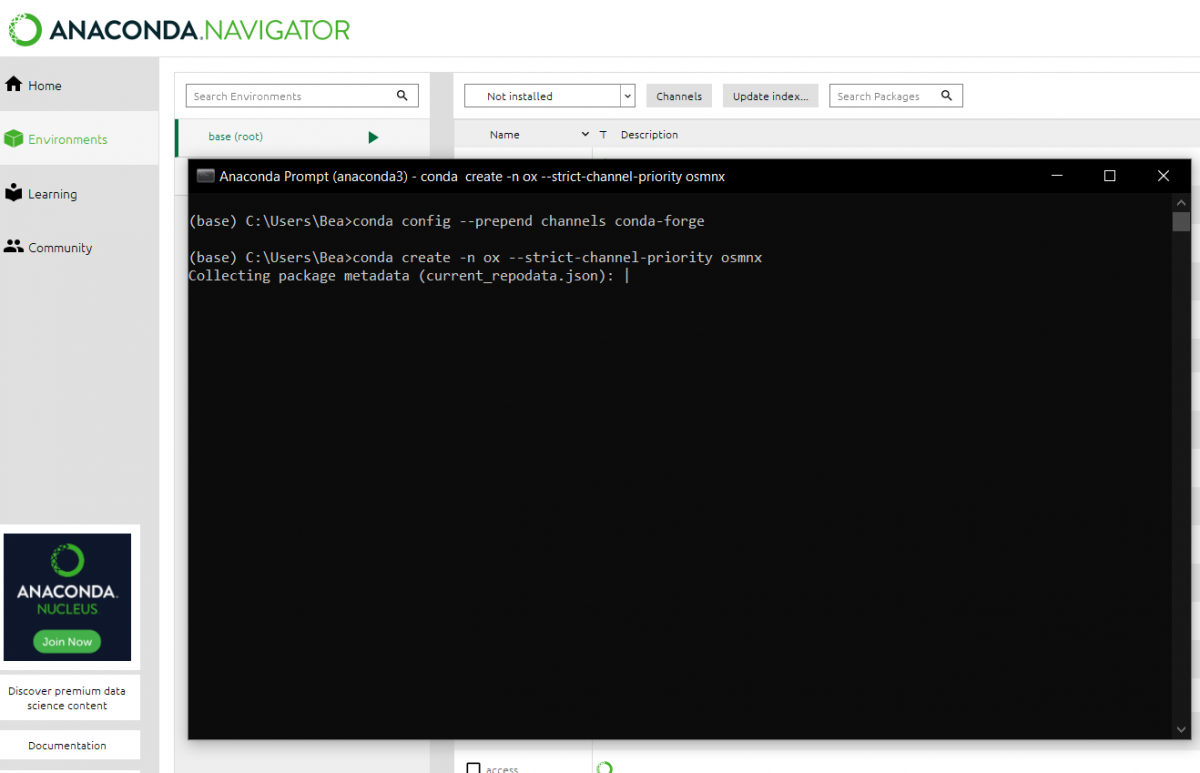Screen dimensions: 1200x773
Task: Click the Update index... button
Action: click(x=770, y=96)
